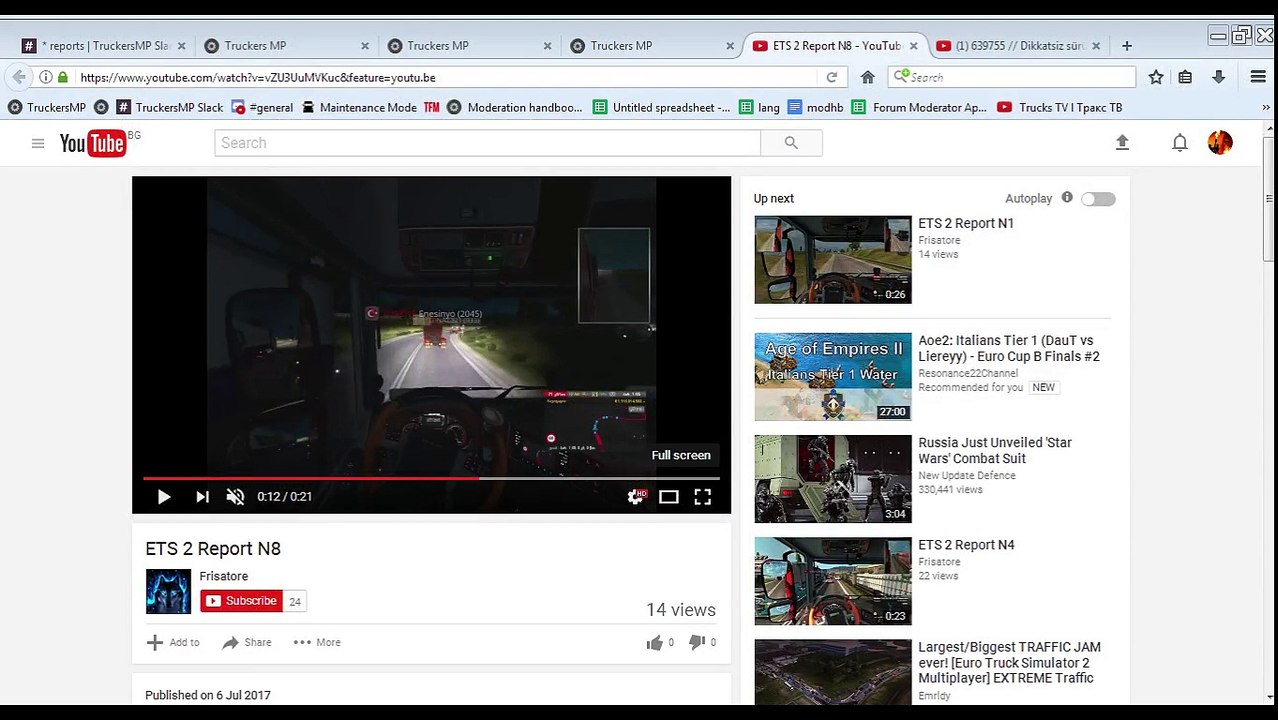The width and height of the screenshot is (1278, 720).
Task: Open browser home page
Action: pos(868,77)
